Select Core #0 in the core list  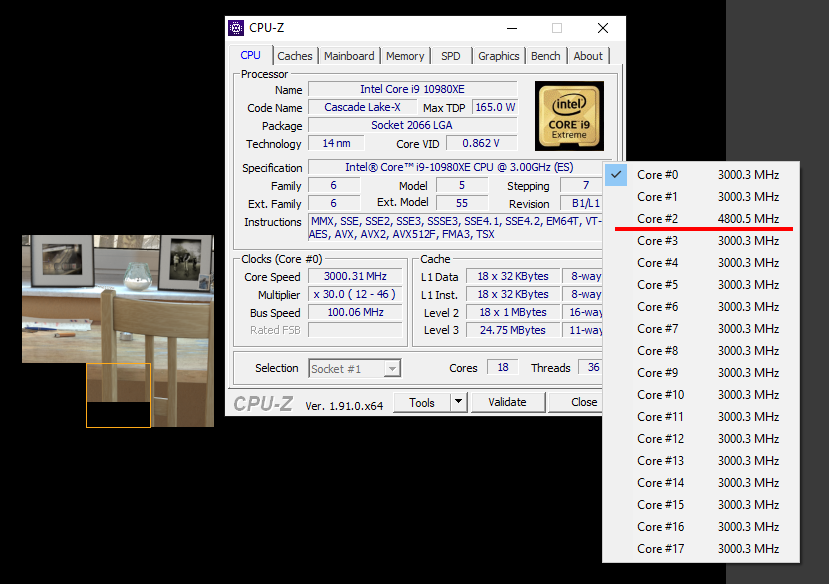click(x=701, y=175)
